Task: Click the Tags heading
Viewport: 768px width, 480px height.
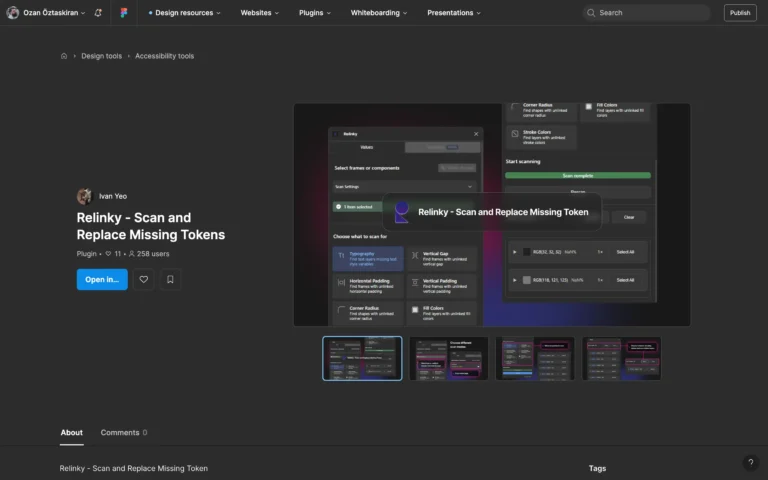Action: [x=597, y=468]
